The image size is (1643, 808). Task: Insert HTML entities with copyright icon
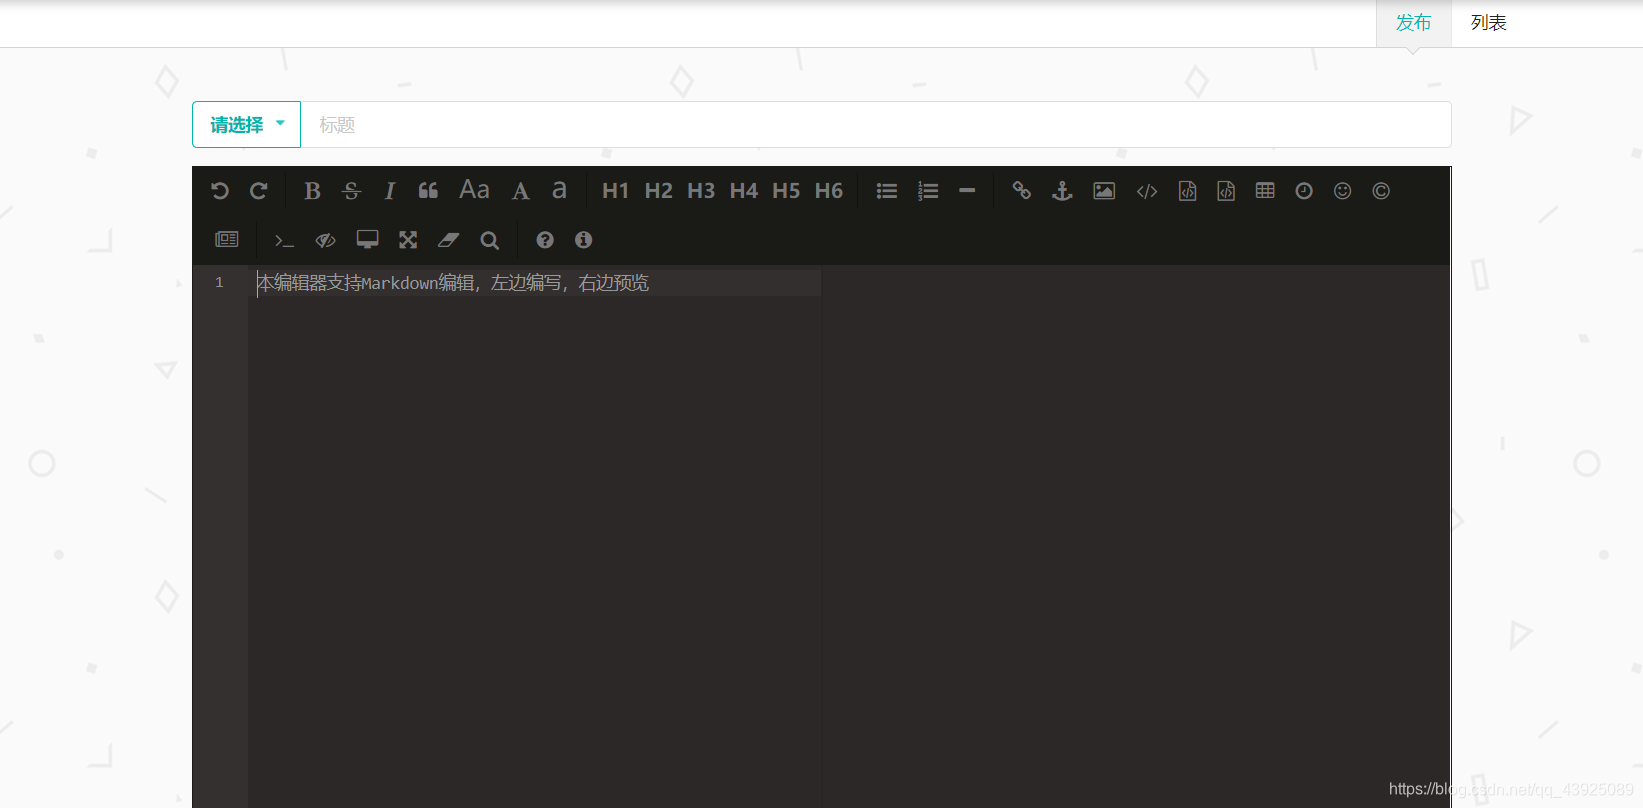pos(1381,191)
